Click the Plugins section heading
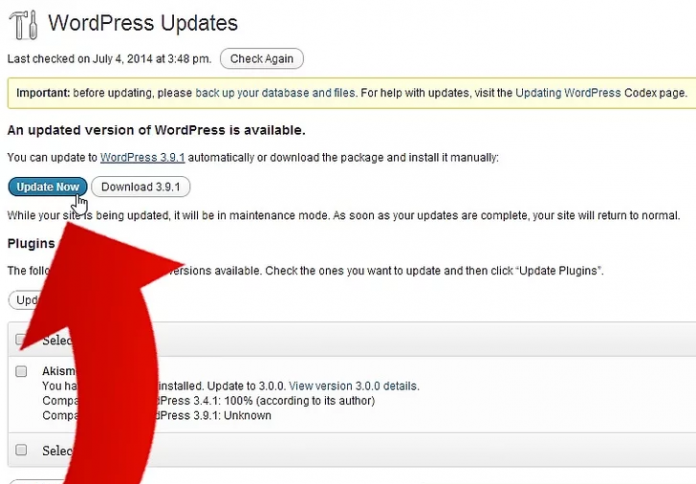 (x=32, y=243)
